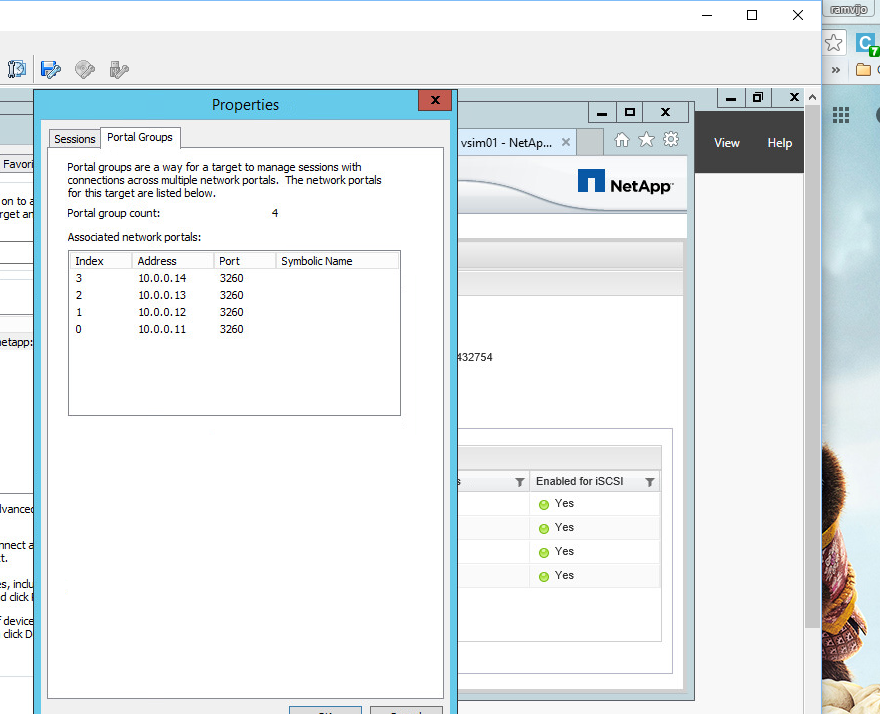The height and width of the screenshot is (714, 880).
Task: Click the apps grid icon at top right
Action: point(840,115)
